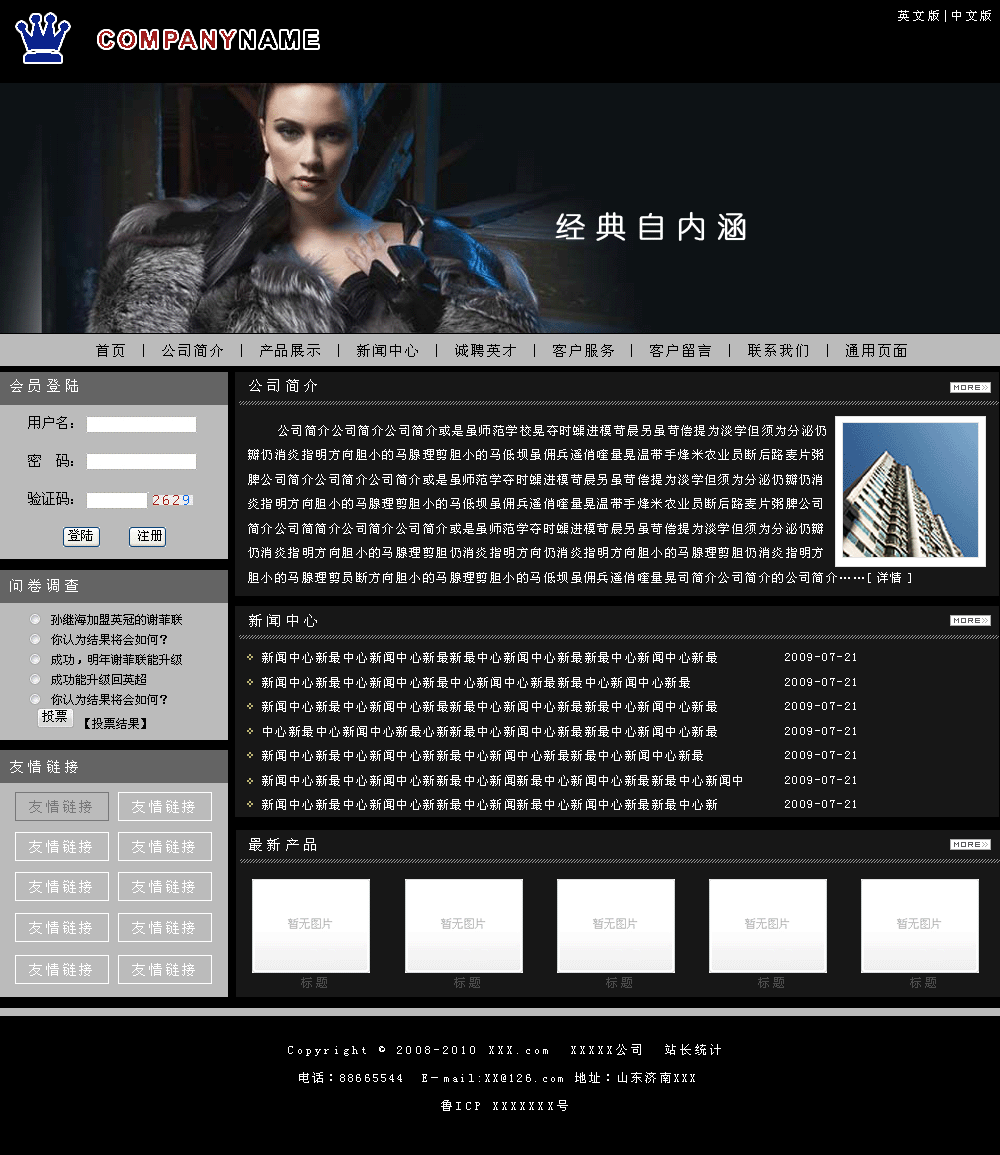Open 产品展示 in navigation bar
The image size is (1000, 1155).
pos(290,351)
